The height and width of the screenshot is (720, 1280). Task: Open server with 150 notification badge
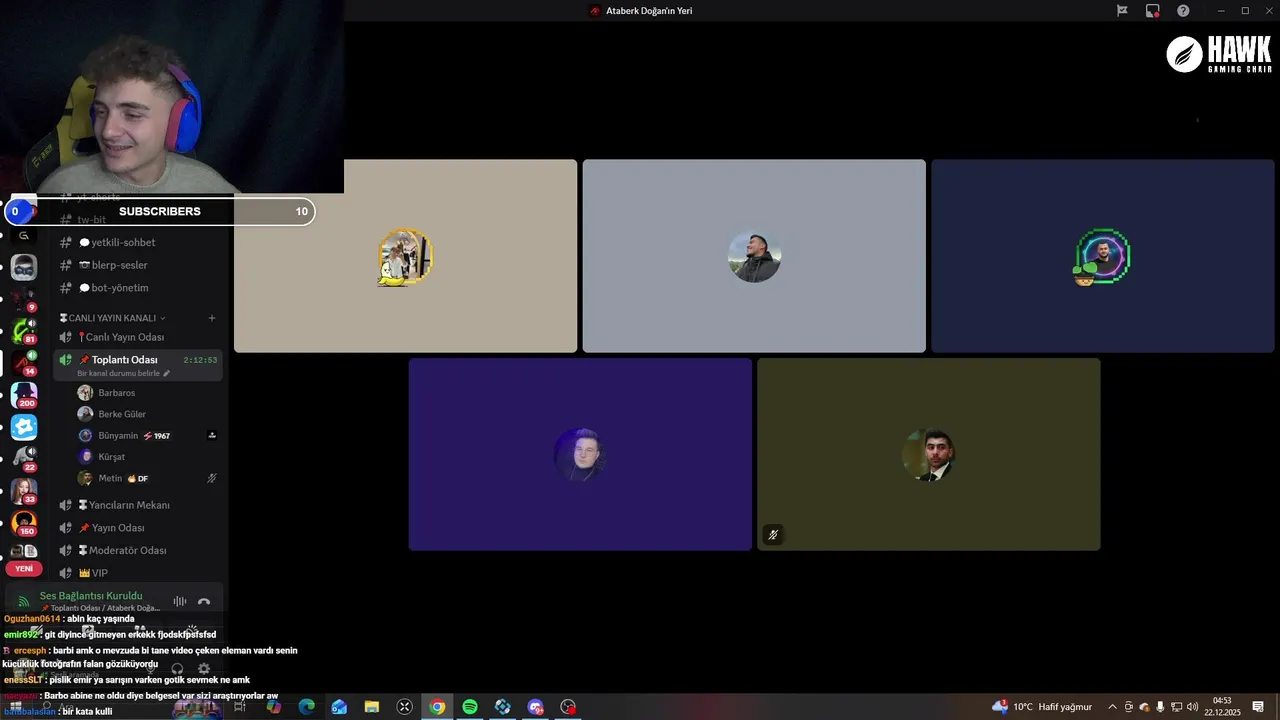pyautogui.click(x=24, y=523)
